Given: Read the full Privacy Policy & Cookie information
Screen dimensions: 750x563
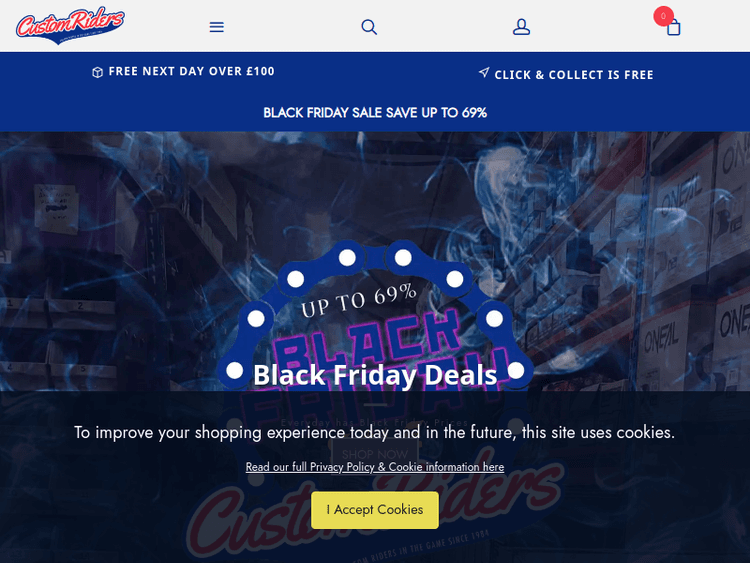Looking at the screenshot, I should point(375,467).
